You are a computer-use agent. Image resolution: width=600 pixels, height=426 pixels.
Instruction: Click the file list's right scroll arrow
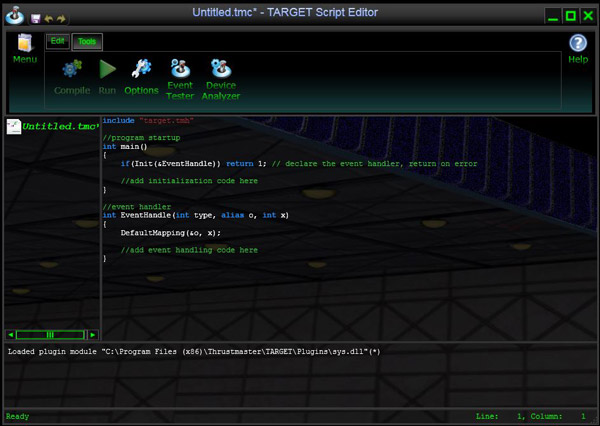(x=93, y=335)
